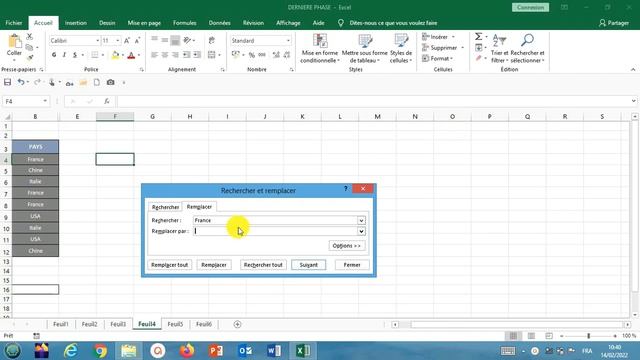Image resolution: width=640 pixels, height=360 pixels.
Task: Toggle italic formatting I button
Action: tap(64, 55)
